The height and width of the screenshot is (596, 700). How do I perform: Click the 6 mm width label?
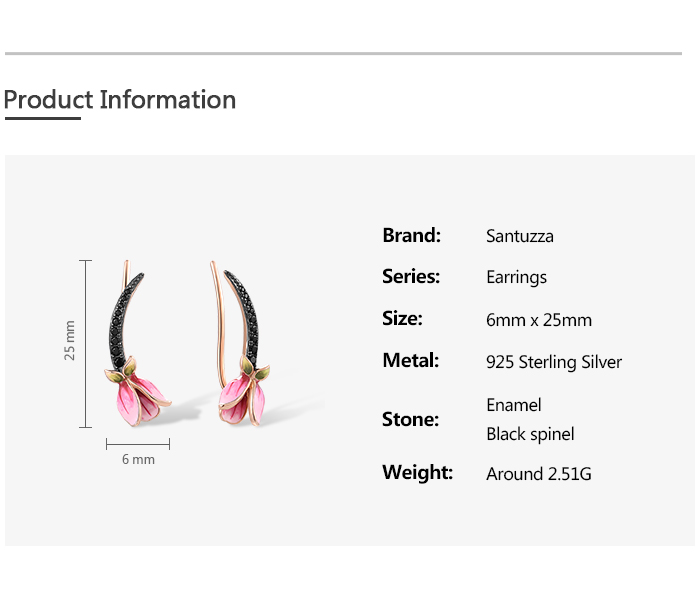tap(138, 459)
